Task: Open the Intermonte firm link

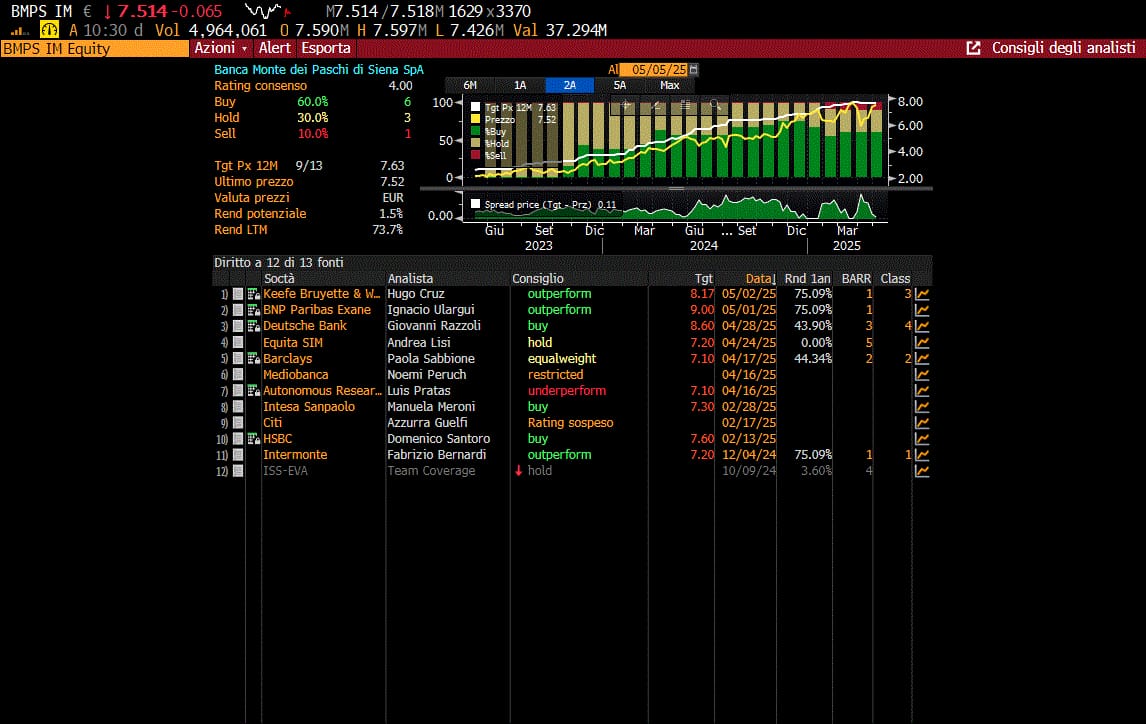Action: (295, 454)
